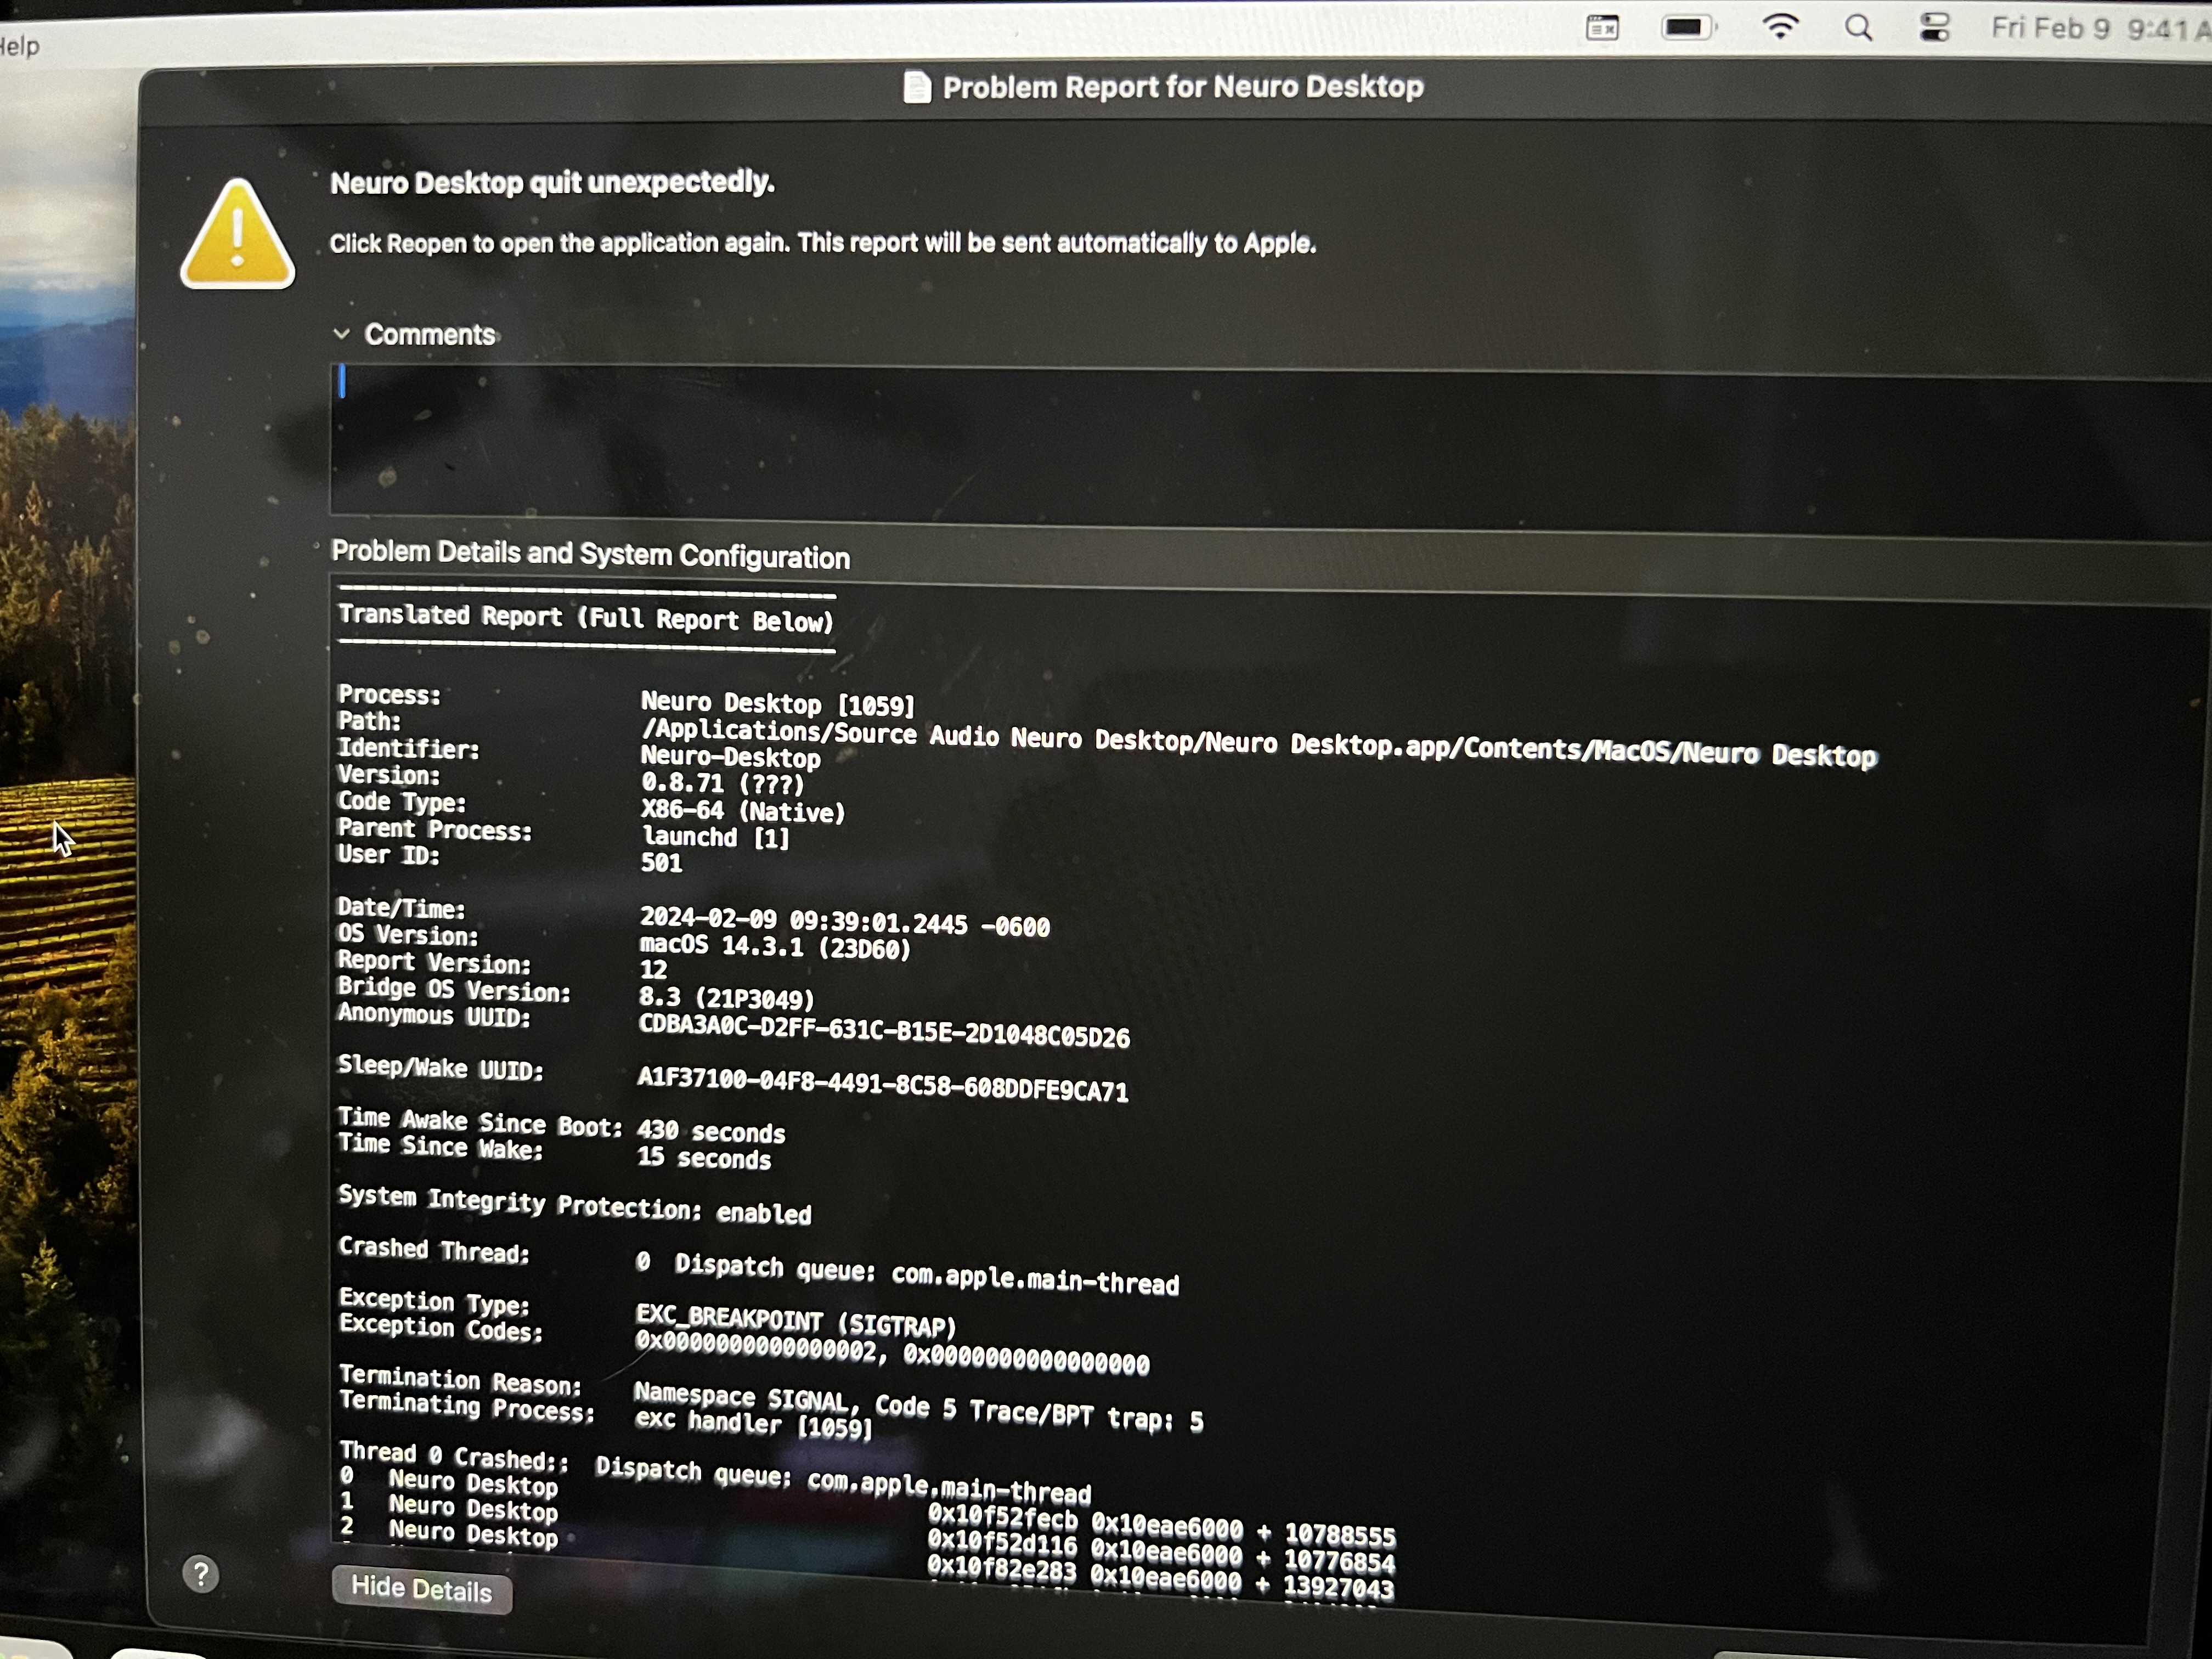2212x1659 pixels.
Task: Click the Fri Feb 9 clock in menu bar
Action: click(x=2100, y=28)
